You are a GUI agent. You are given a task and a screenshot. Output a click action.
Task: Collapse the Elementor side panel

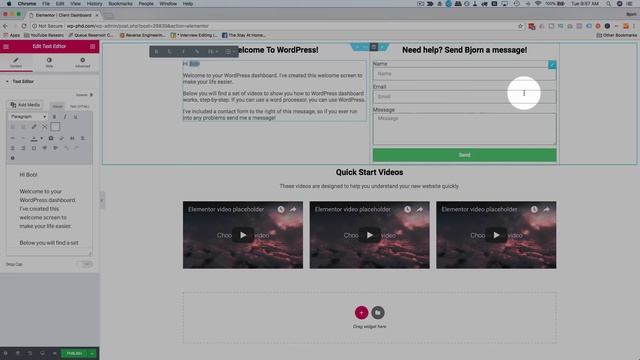tap(102, 200)
